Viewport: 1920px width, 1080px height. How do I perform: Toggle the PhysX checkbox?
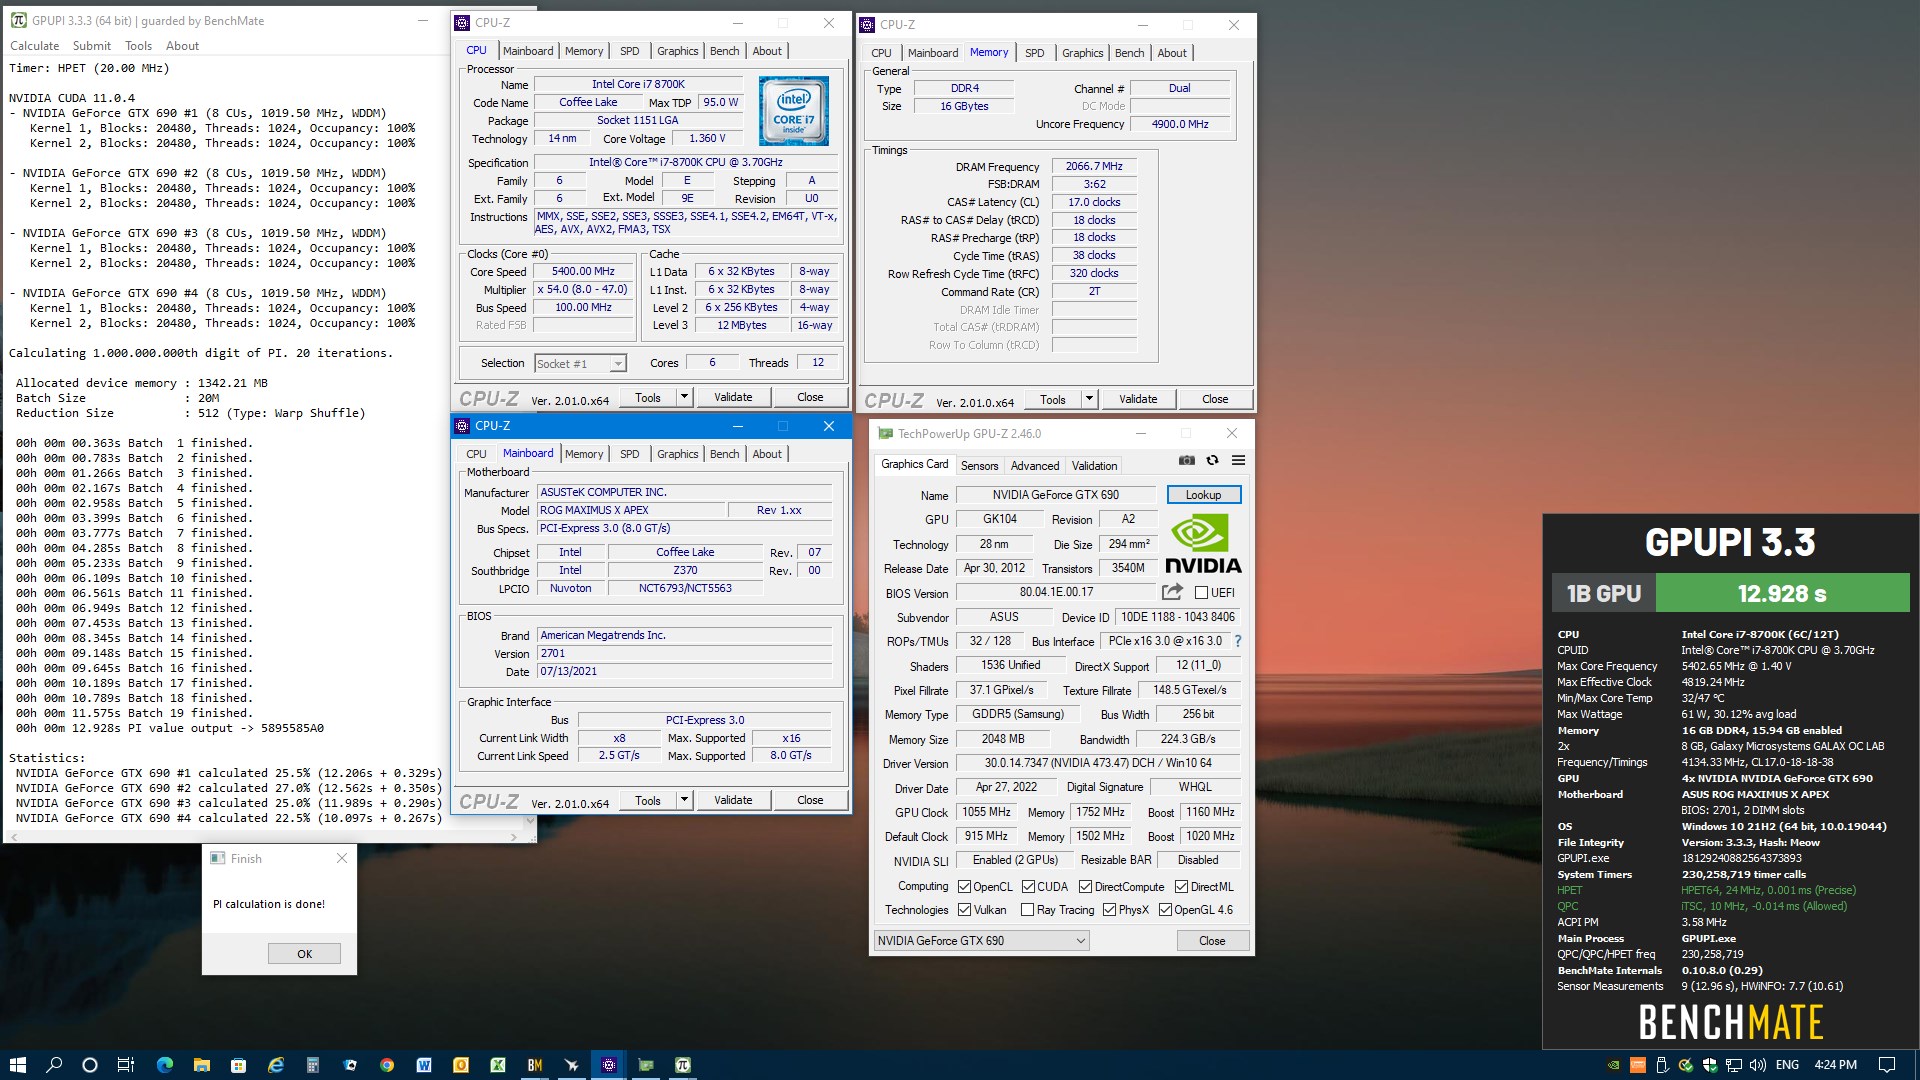[1109, 910]
